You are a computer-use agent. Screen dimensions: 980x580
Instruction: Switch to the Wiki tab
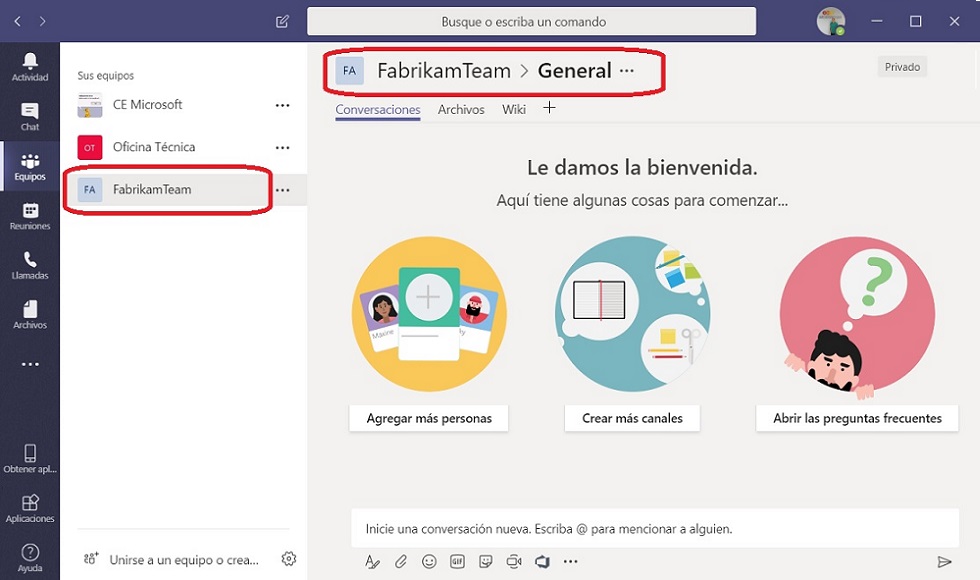click(x=514, y=109)
